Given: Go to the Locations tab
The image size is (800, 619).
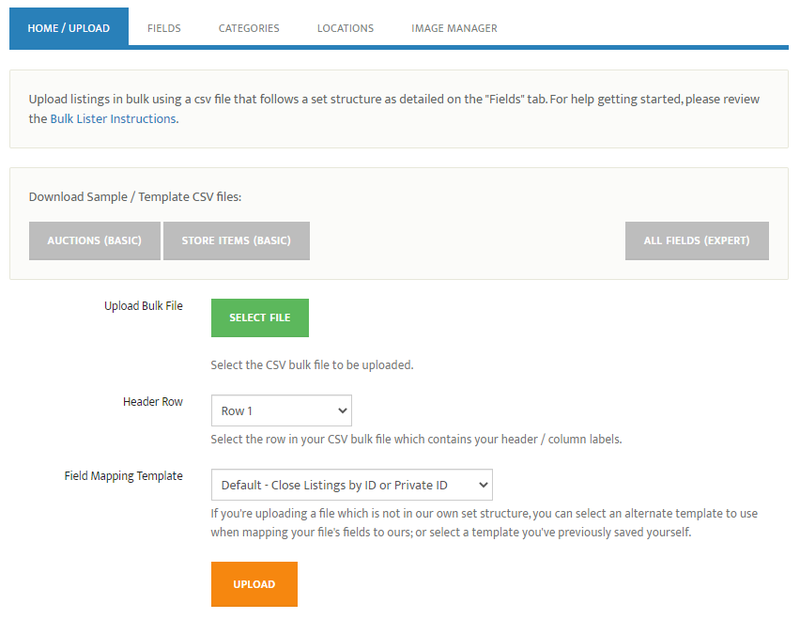Looking at the screenshot, I should 345,28.
